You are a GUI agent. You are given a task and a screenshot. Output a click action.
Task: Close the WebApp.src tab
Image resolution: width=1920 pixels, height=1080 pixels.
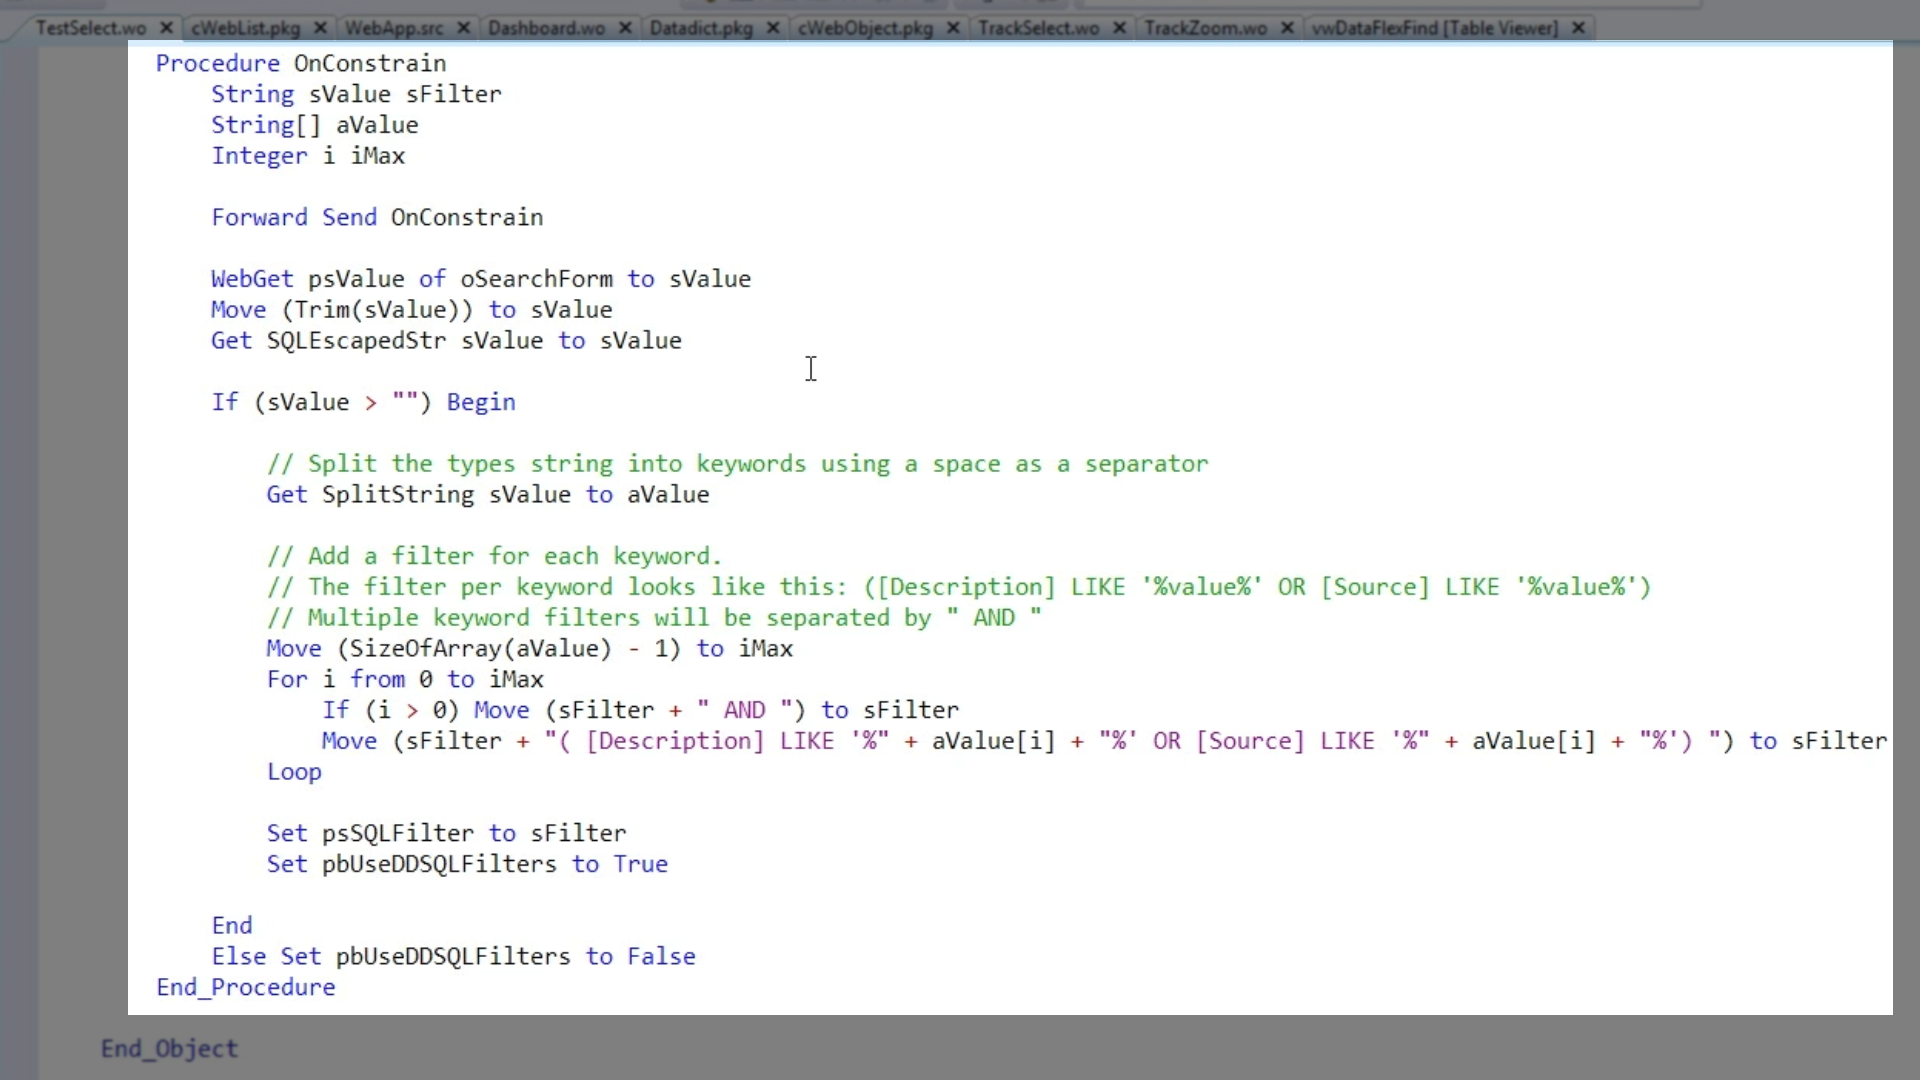coord(464,28)
